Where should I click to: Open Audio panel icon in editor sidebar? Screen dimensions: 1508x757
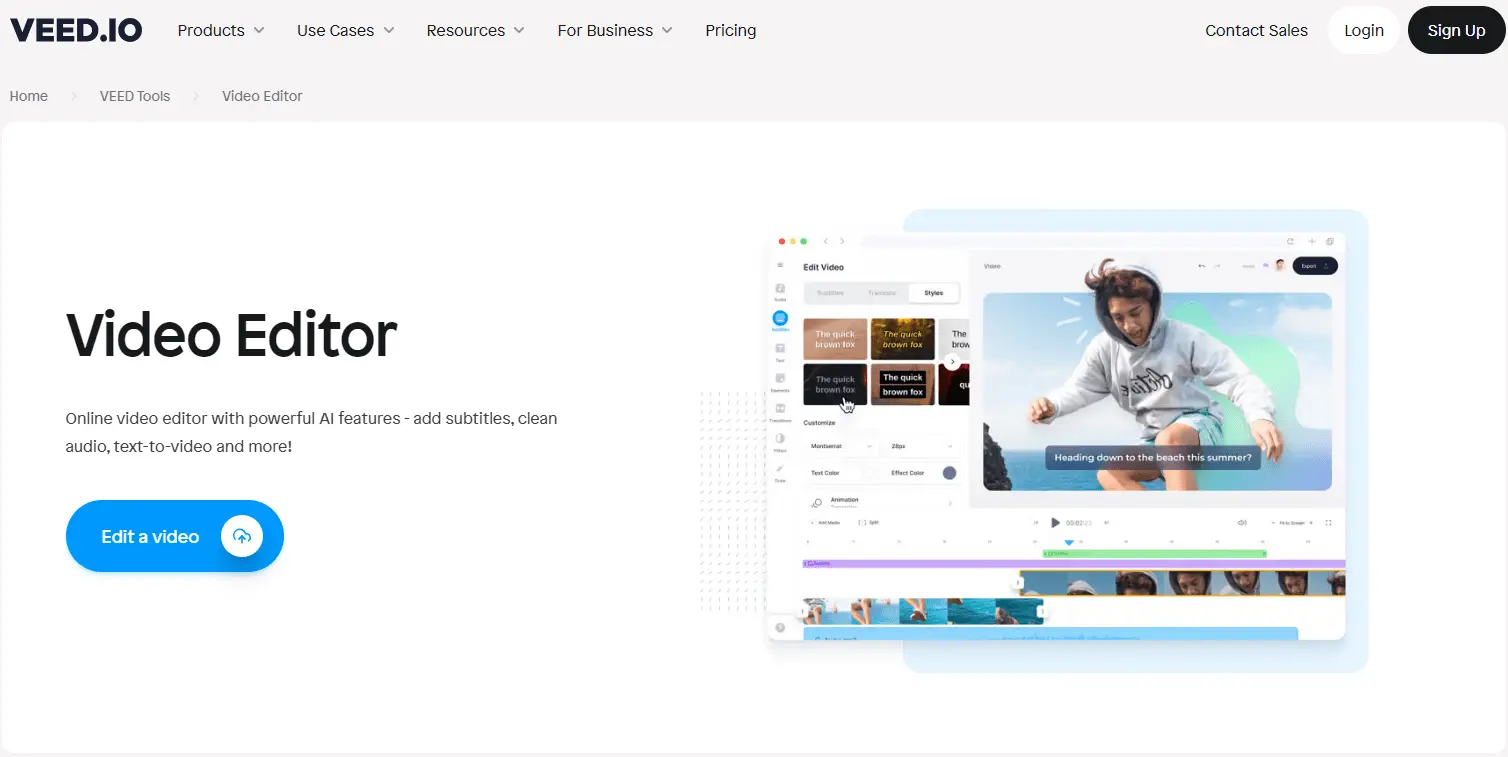point(780,291)
